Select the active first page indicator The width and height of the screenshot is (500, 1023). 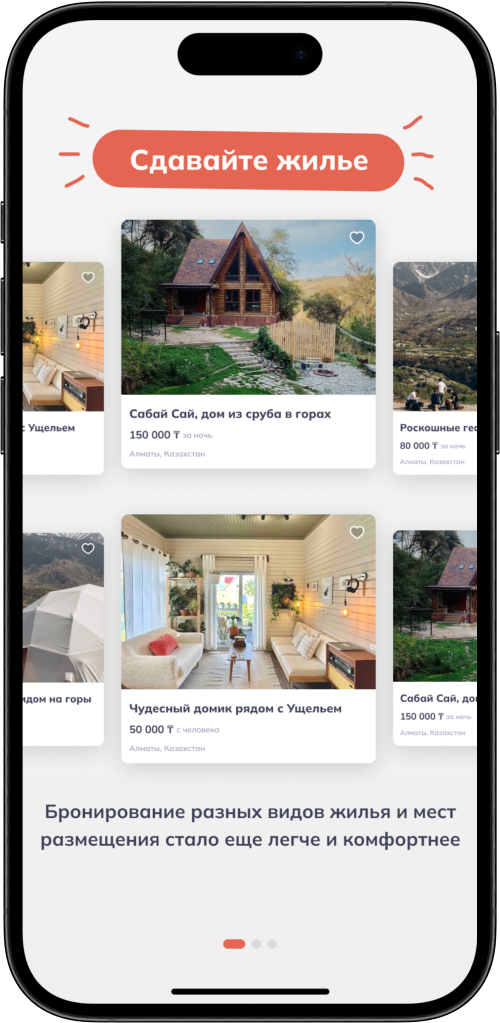pyautogui.click(x=234, y=944)
